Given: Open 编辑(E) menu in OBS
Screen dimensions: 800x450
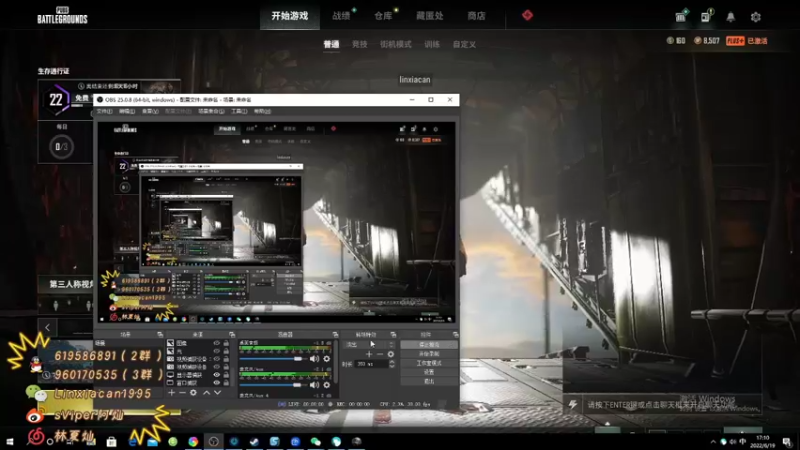Looking at the screenshot, I should 127,111.
